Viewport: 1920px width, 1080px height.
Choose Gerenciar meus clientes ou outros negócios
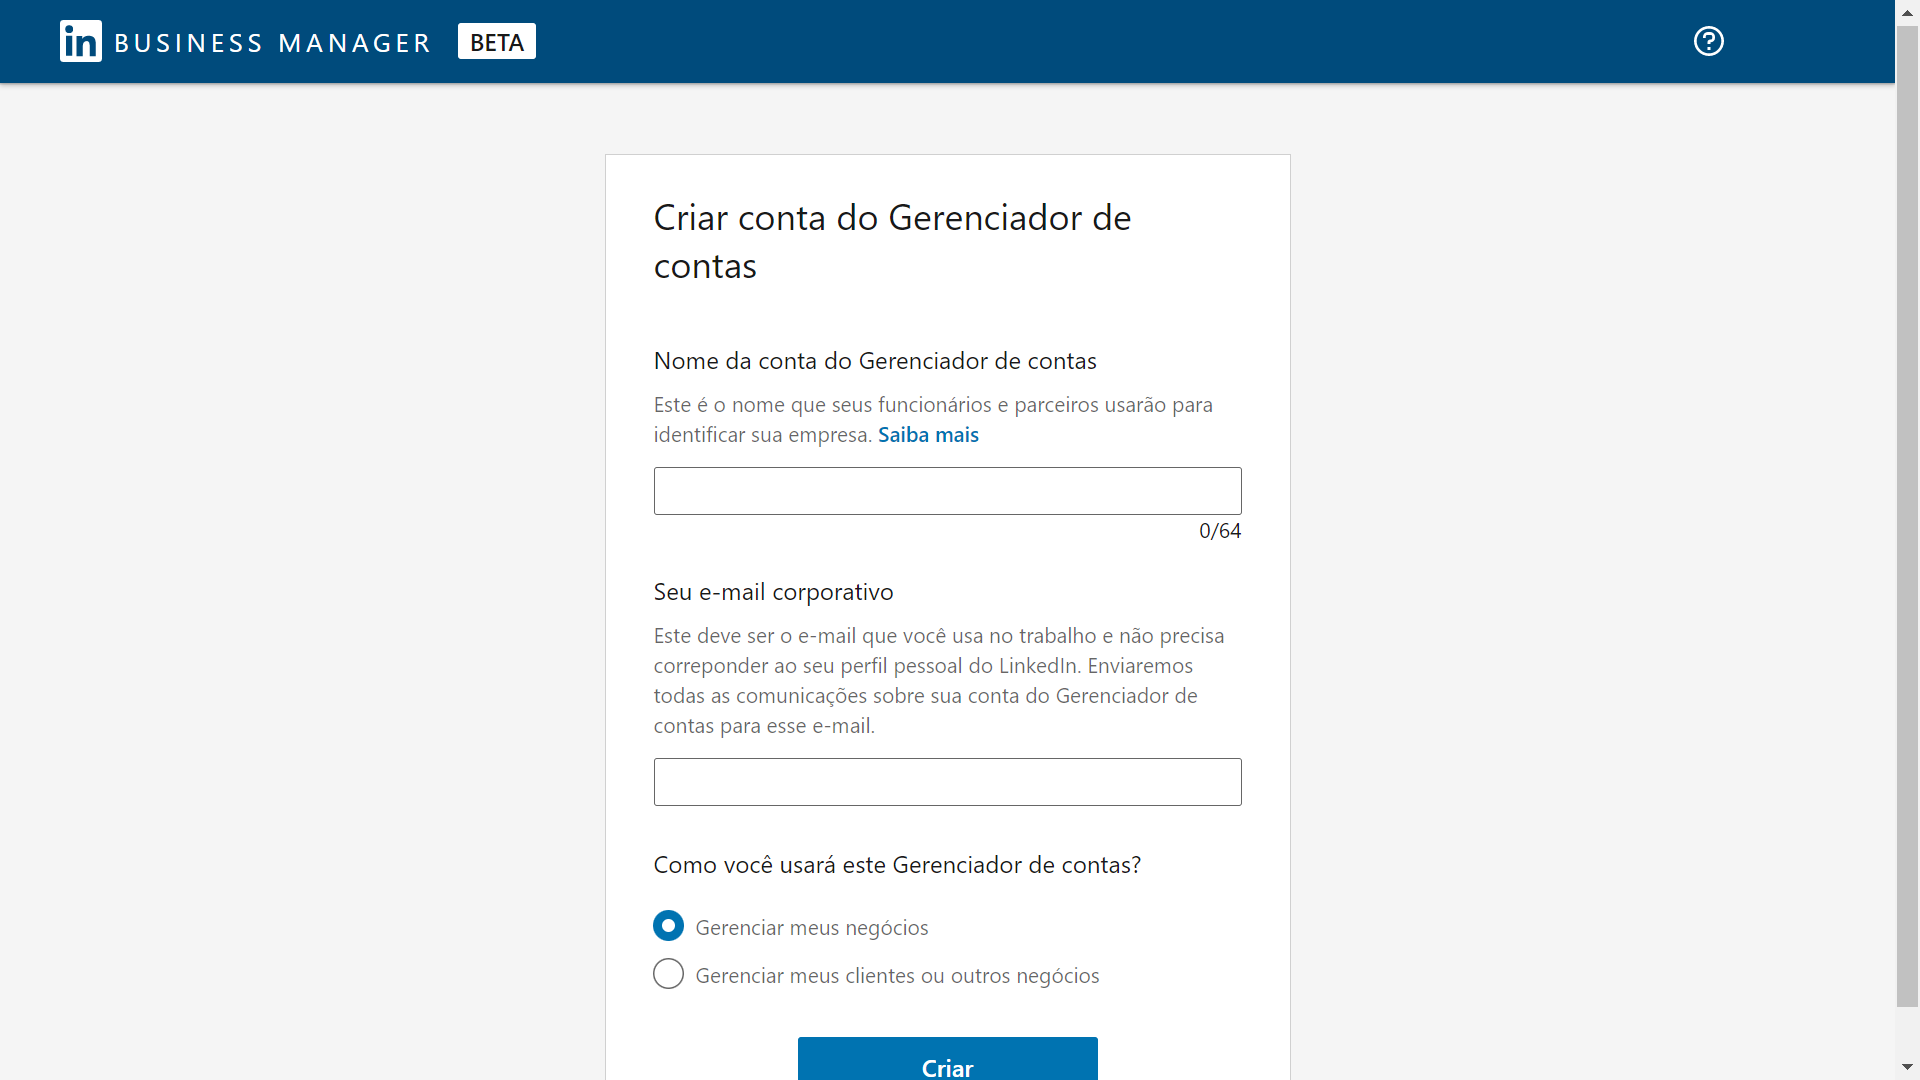point(669,974)
